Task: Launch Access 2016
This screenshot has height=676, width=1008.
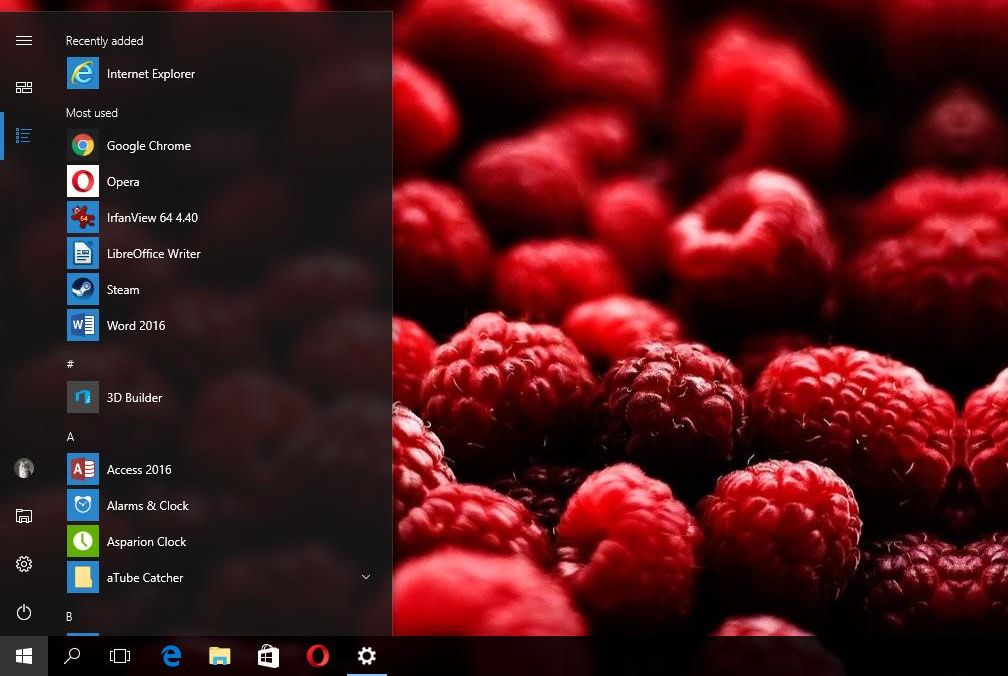Action: point(139,469)
